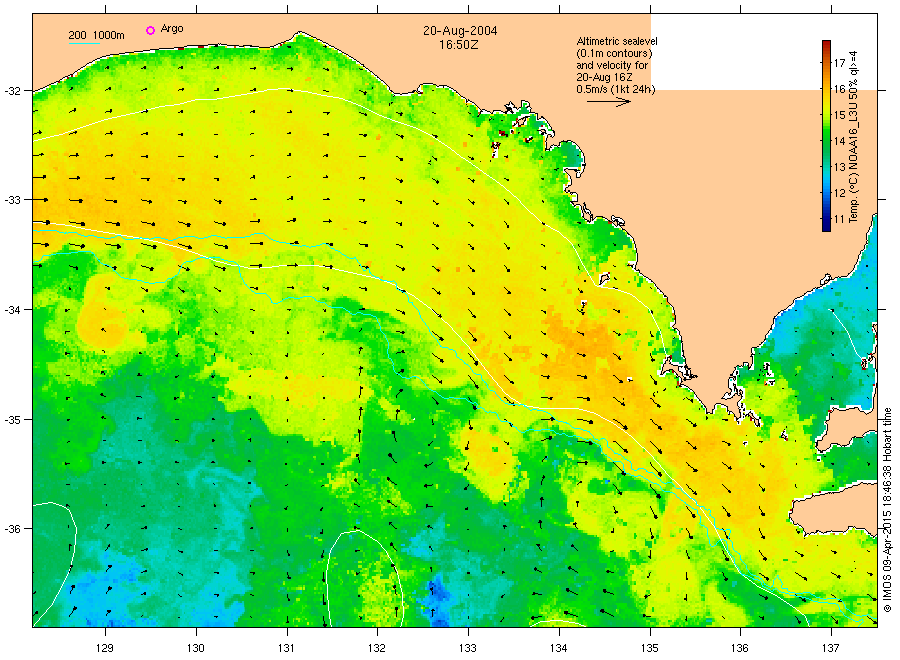
Task: Click the temperature color bar
Action: tap(826, 136)
